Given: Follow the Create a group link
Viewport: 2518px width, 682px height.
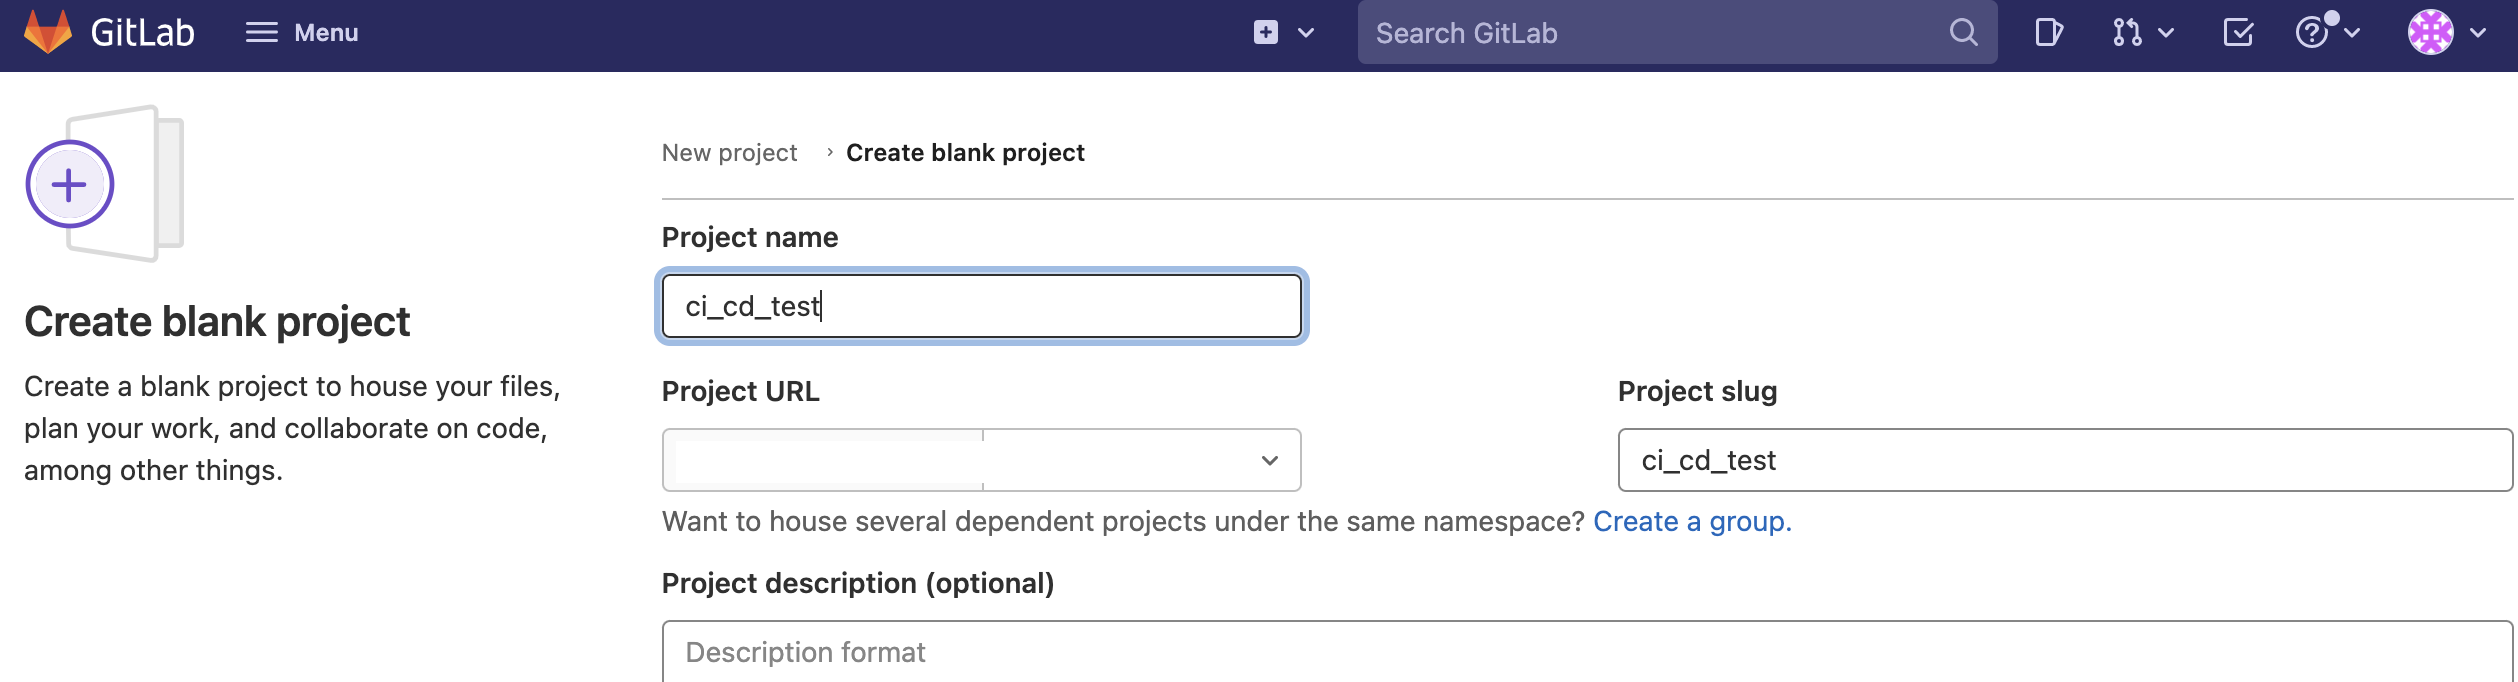Looking at the screenshot, I should [1691, 522].
